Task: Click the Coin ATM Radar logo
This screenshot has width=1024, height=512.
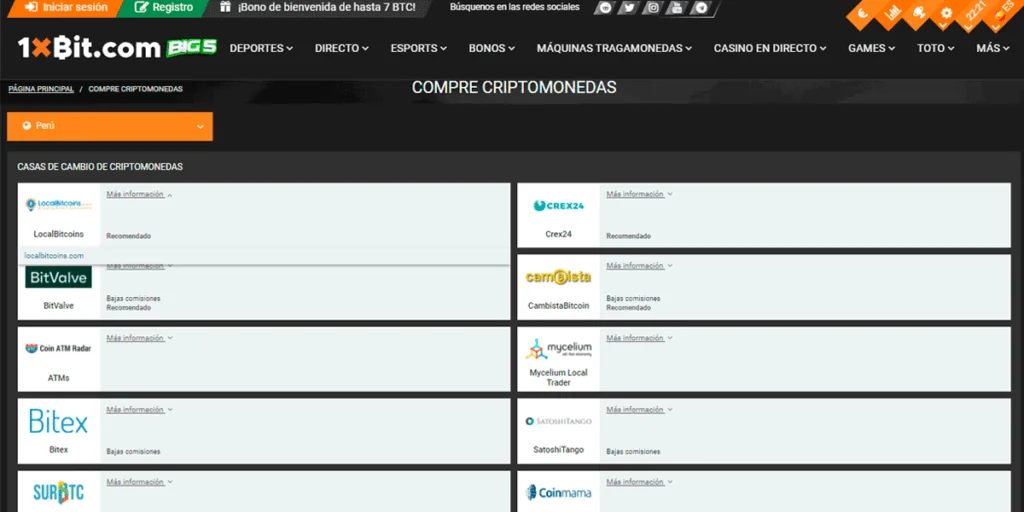Action: click(x=58, y=349)
